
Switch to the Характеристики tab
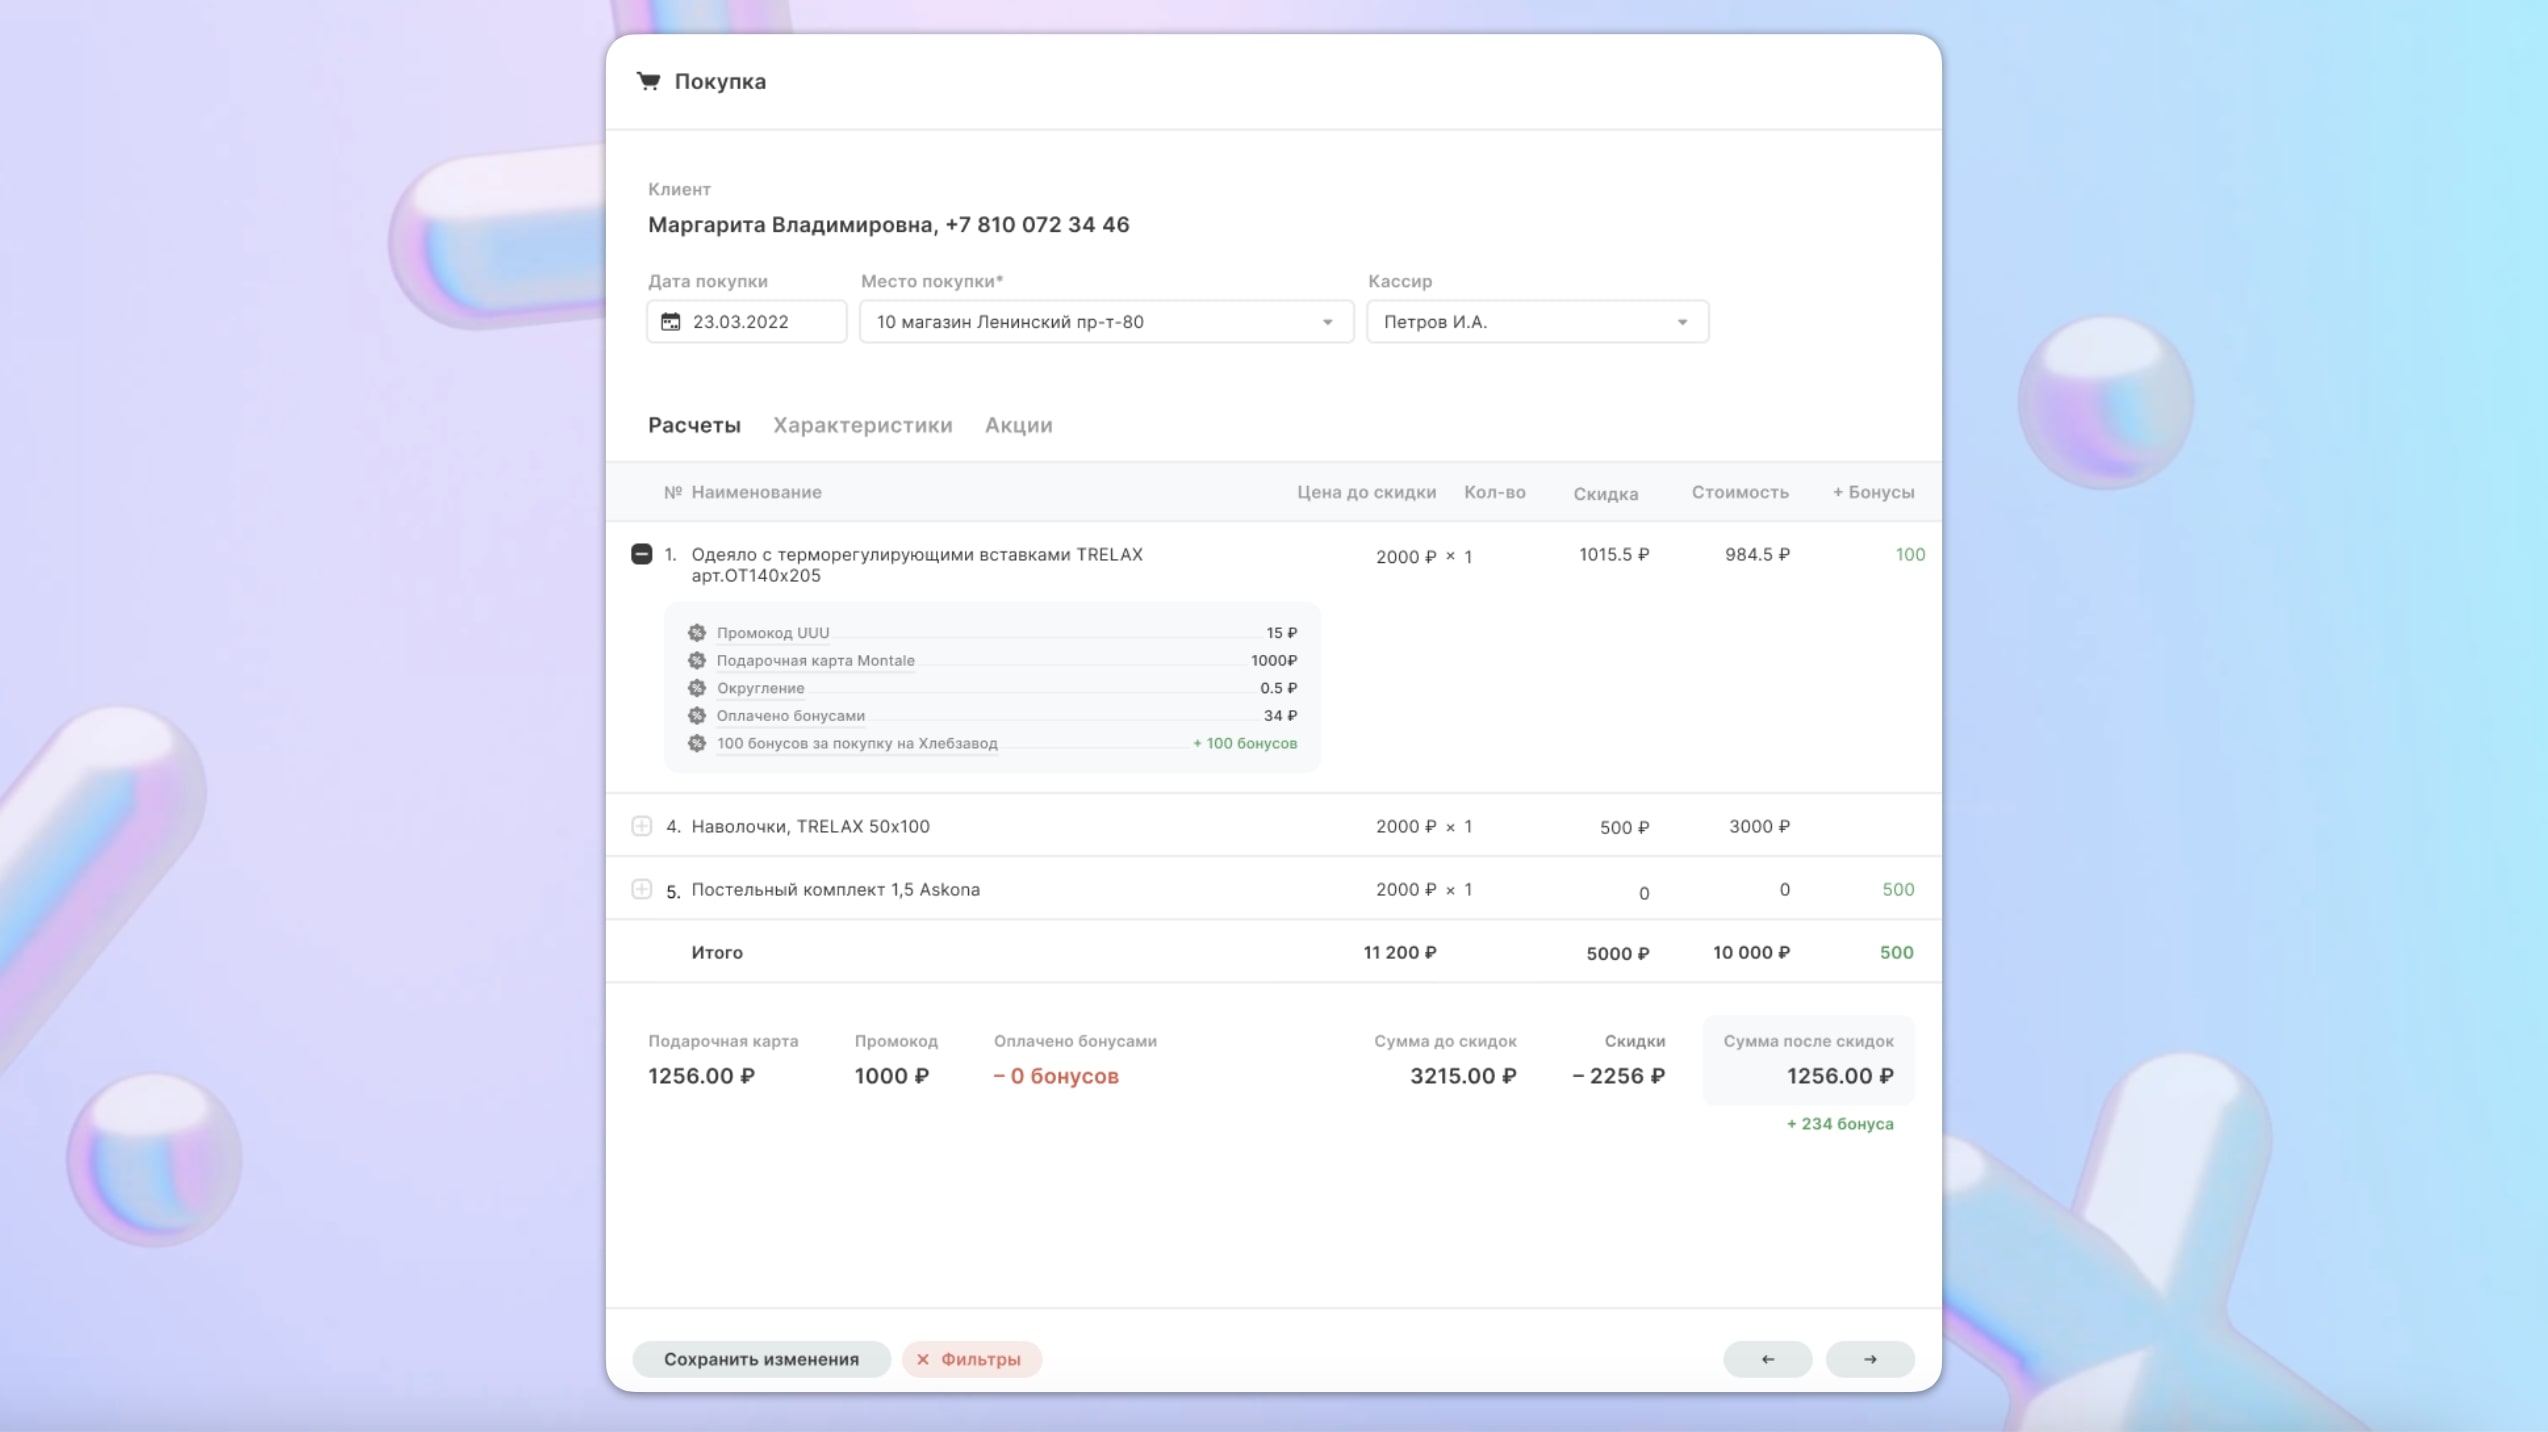862,425
